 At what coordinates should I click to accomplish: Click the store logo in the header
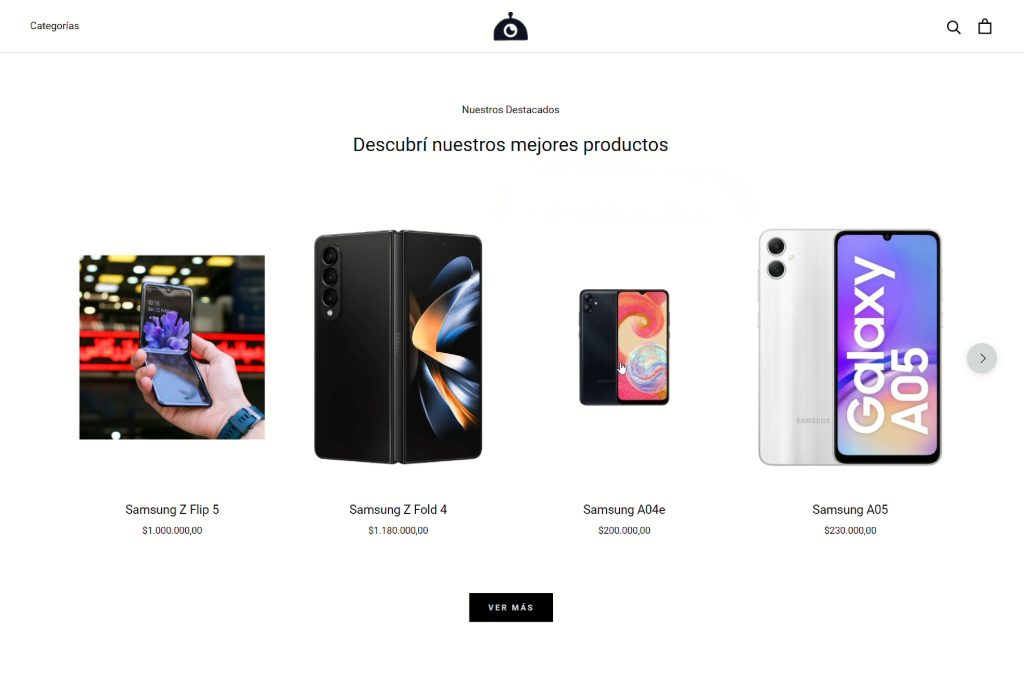[x=511, y=27]
